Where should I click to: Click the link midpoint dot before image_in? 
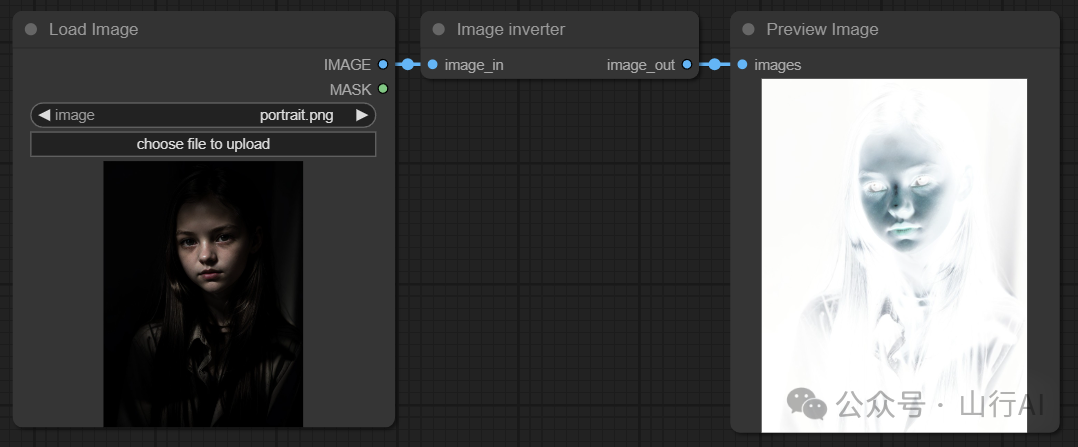click(x=407, y=65)
